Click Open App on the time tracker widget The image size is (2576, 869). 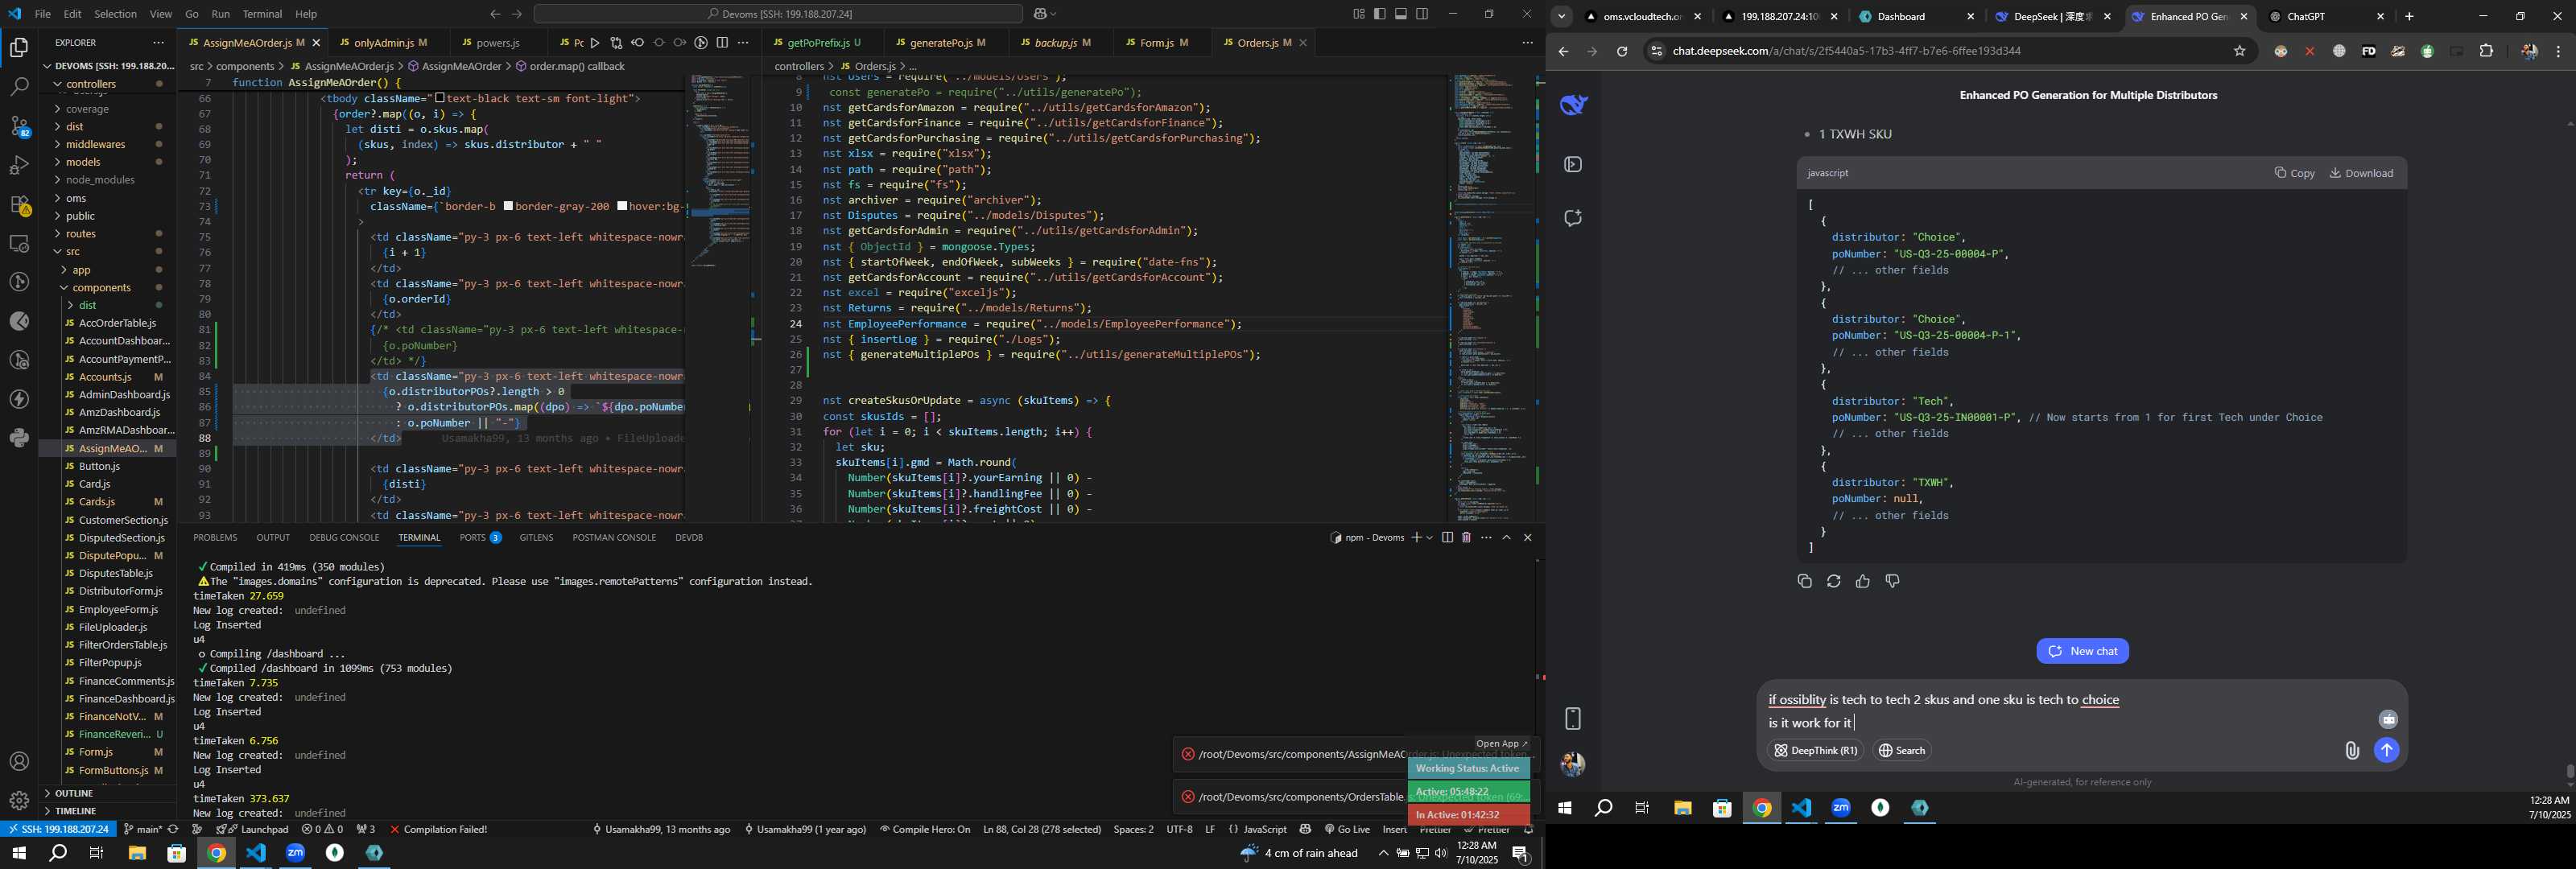[x=1502, y=744]
